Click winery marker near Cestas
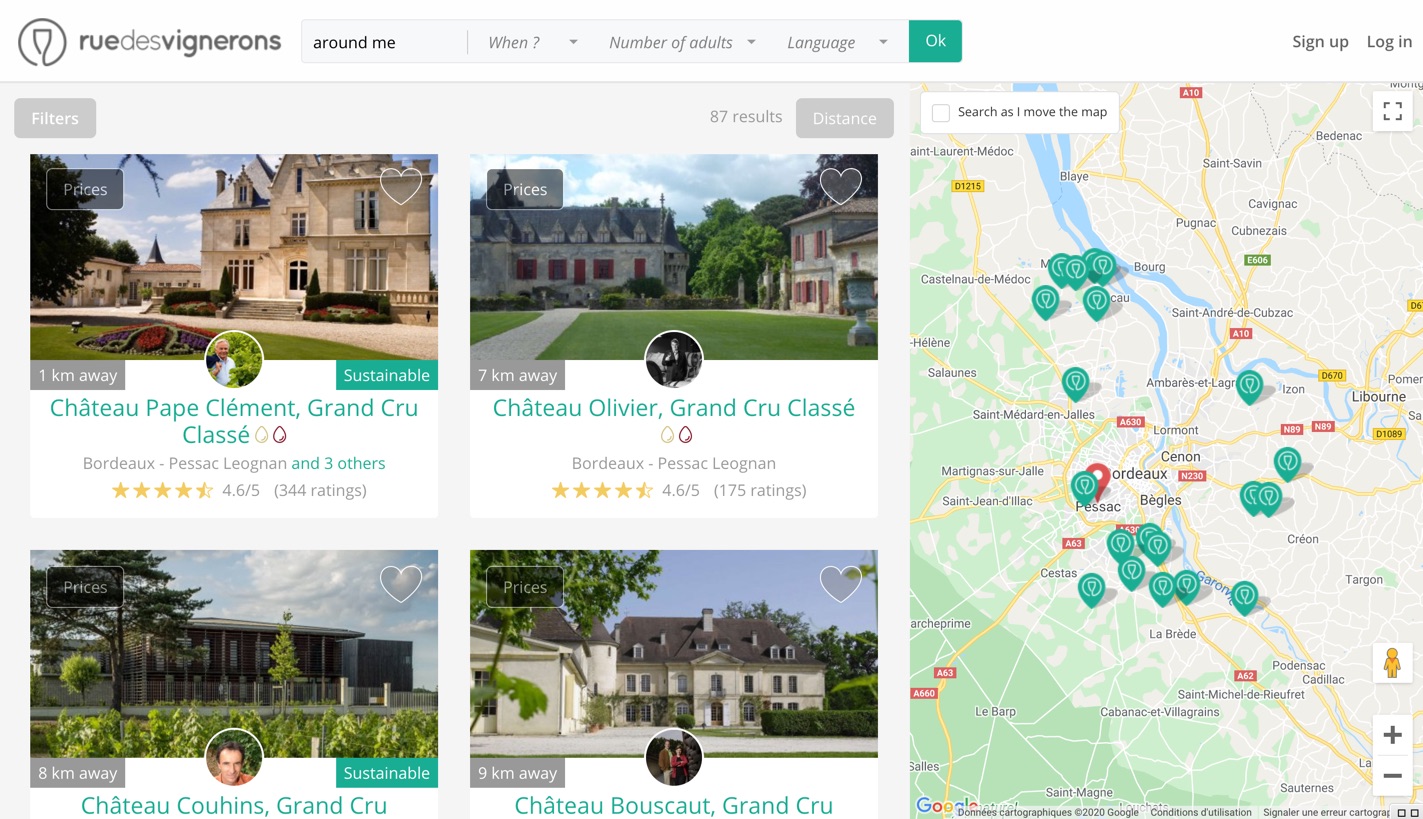The image size is (1423, 819). click(x=1091, y=588)
